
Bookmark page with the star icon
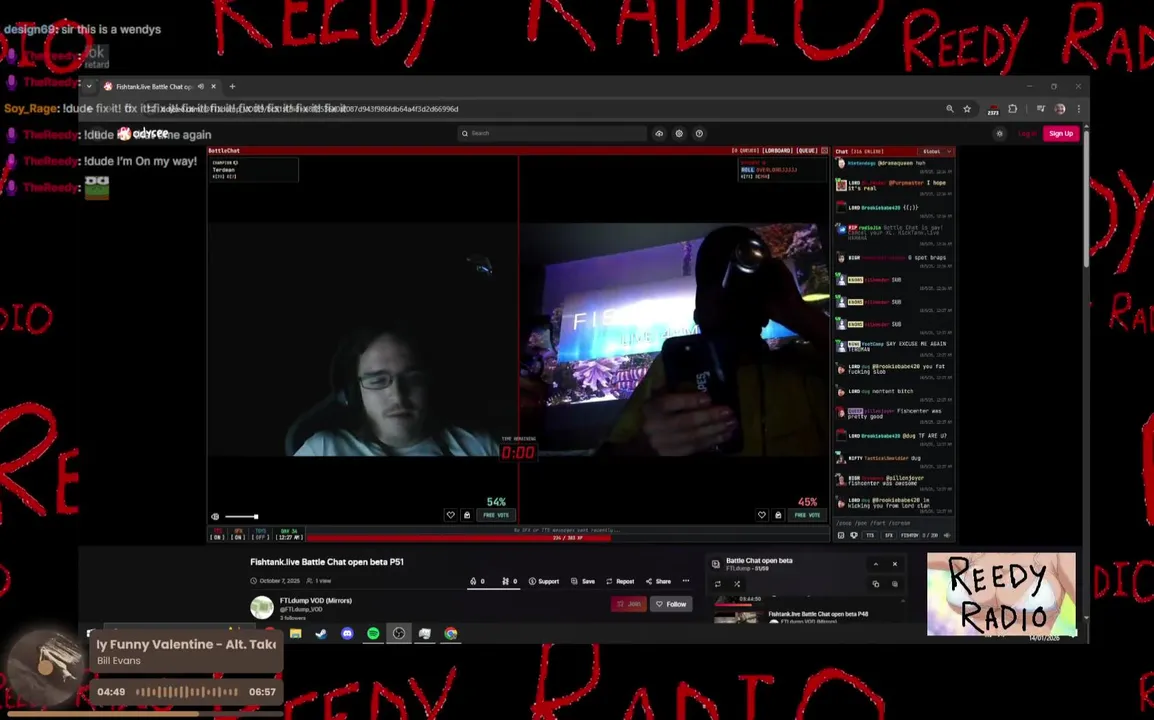coord(967,109)
